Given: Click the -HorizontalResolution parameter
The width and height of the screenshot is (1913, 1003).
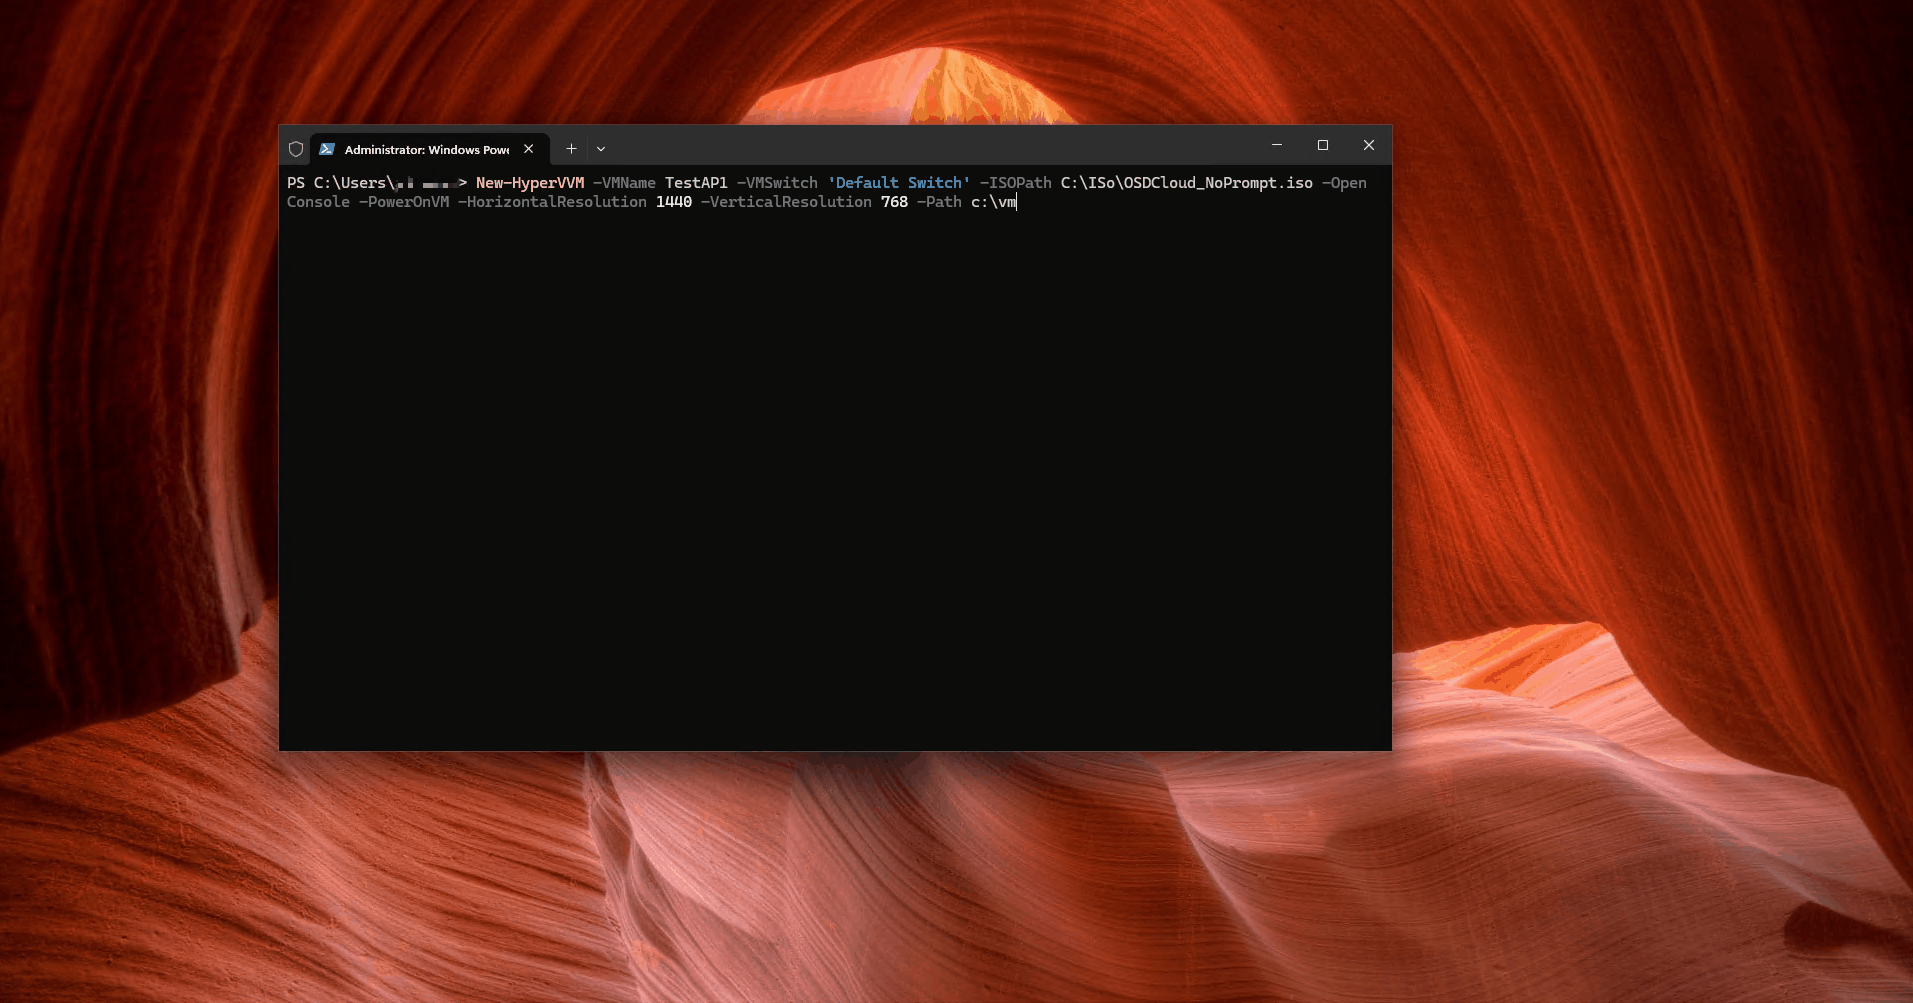Looking at the screenshot, I should pos(552,202).
